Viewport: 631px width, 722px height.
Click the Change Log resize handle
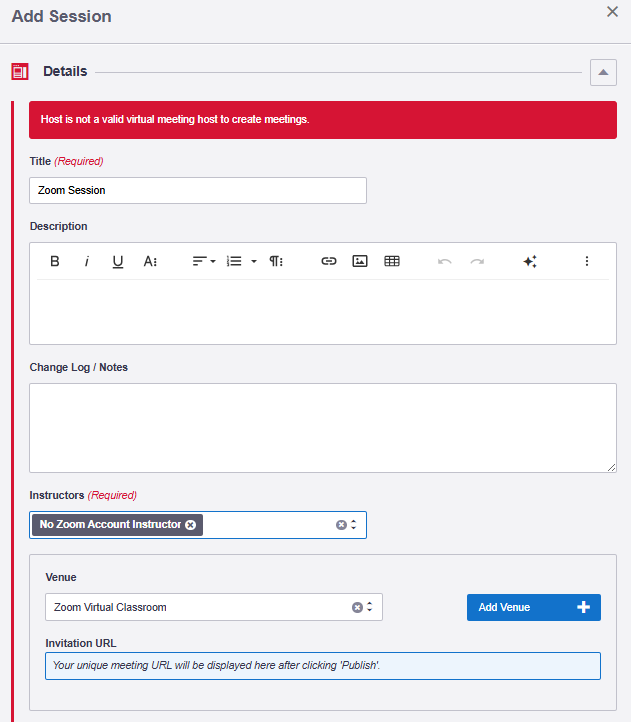[611, 467]
